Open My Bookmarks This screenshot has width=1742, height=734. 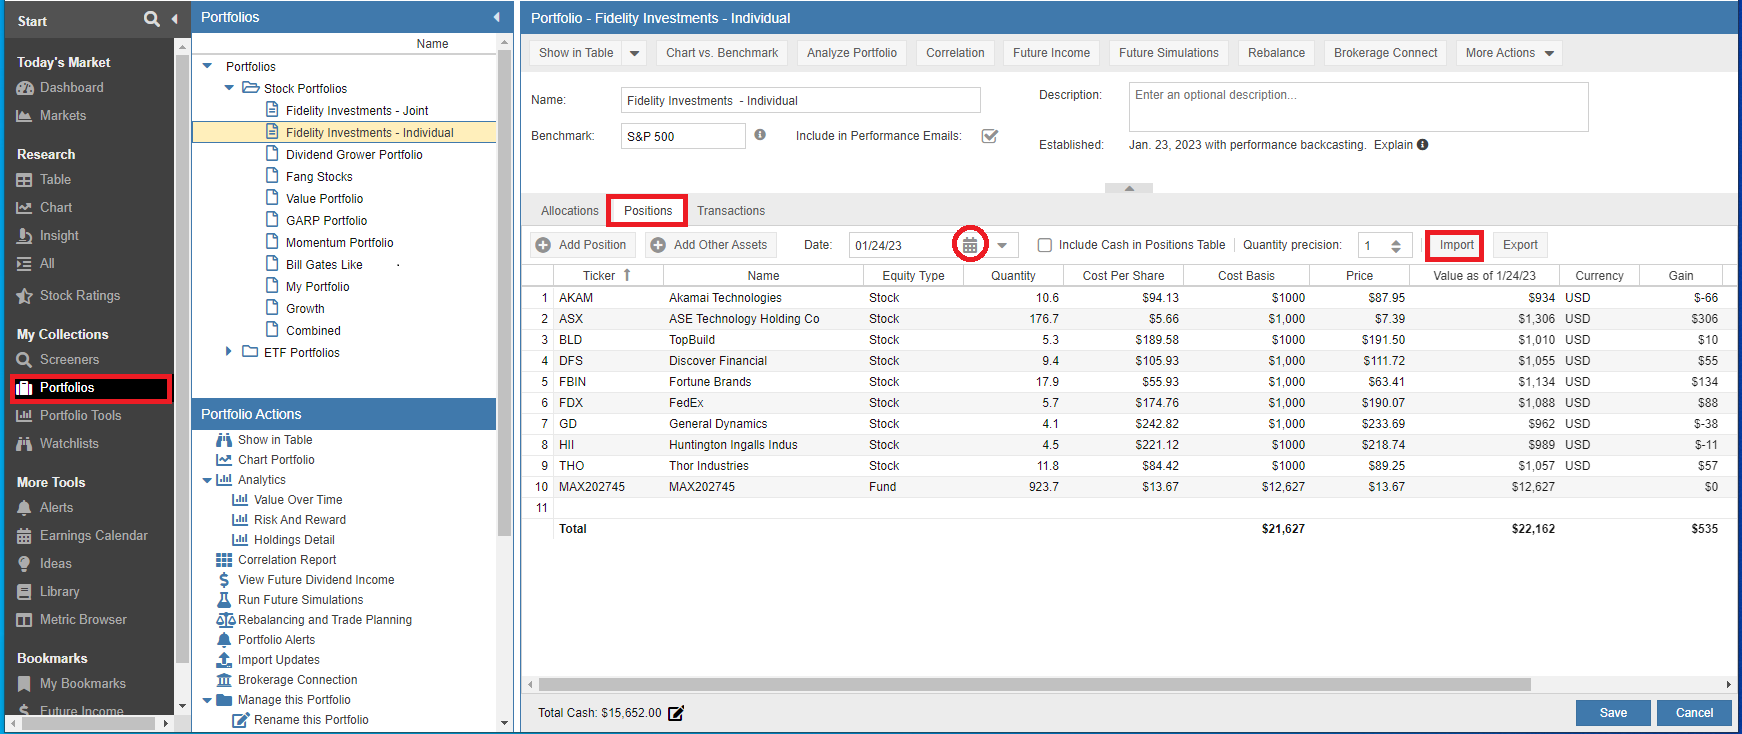(71, 684)
